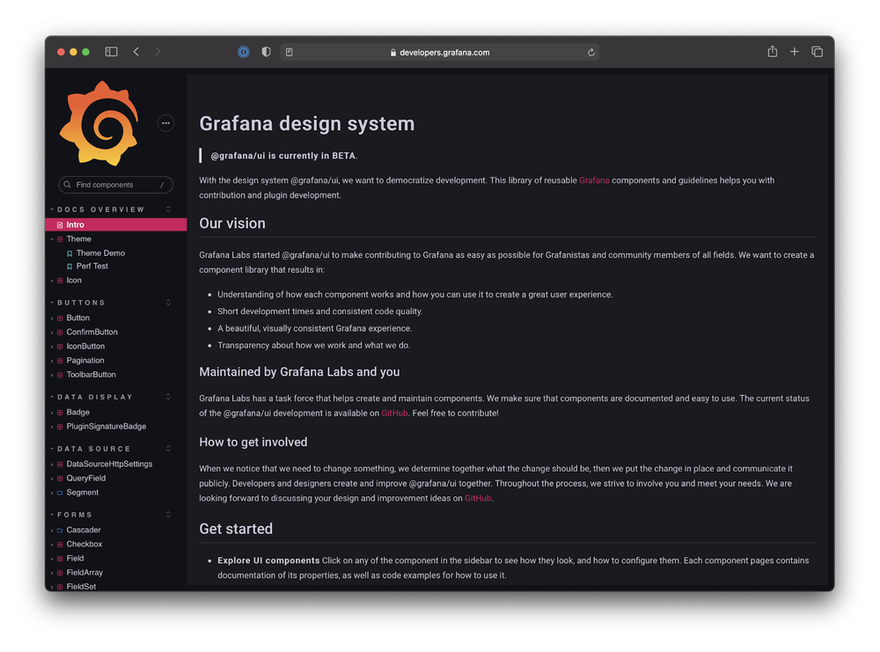Select the Theme Demo story
880x652 pixels.
pos(100,253)
